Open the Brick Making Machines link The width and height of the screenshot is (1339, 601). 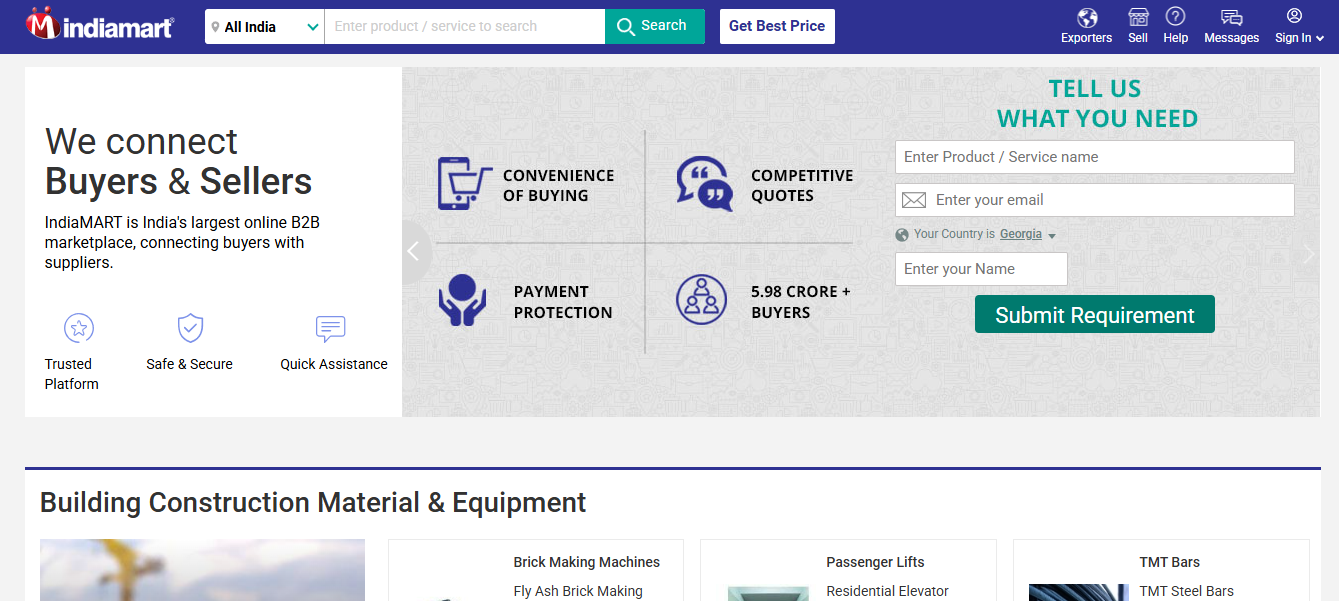[x=587, y=562]
